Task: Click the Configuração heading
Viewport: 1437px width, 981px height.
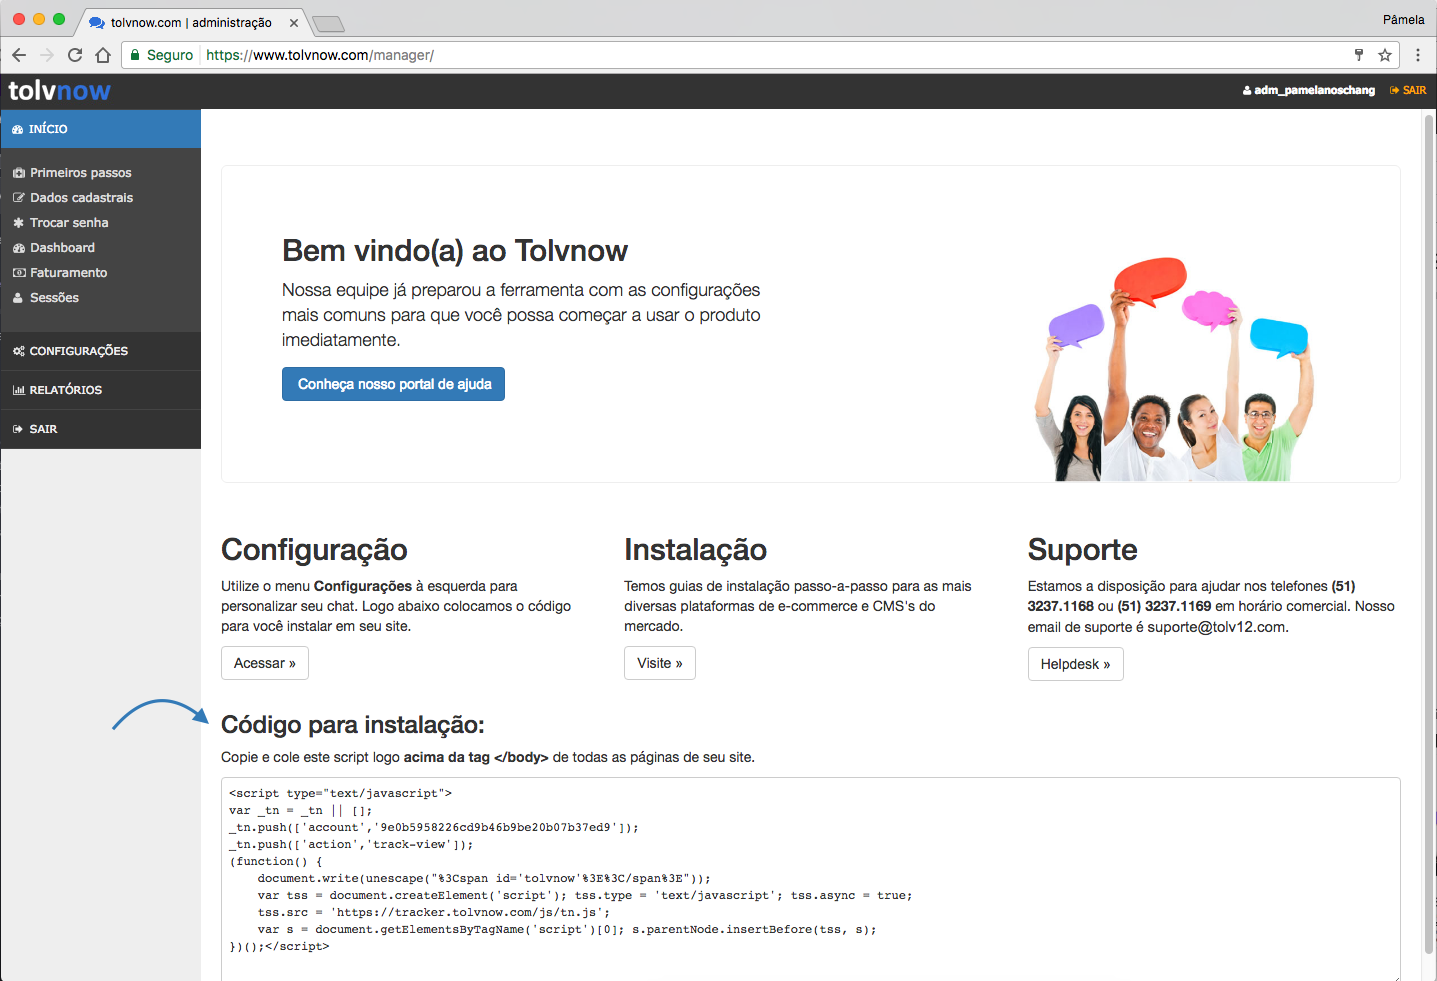Action: (314, 550)
